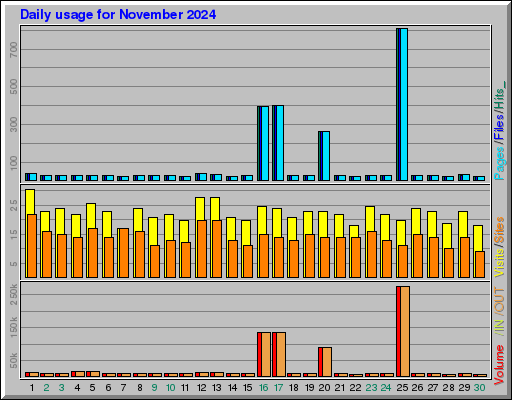Click day label '14' on x-axis
This screenshot has width=512, height=400.
pyautogui.click(x=232, y=388)
